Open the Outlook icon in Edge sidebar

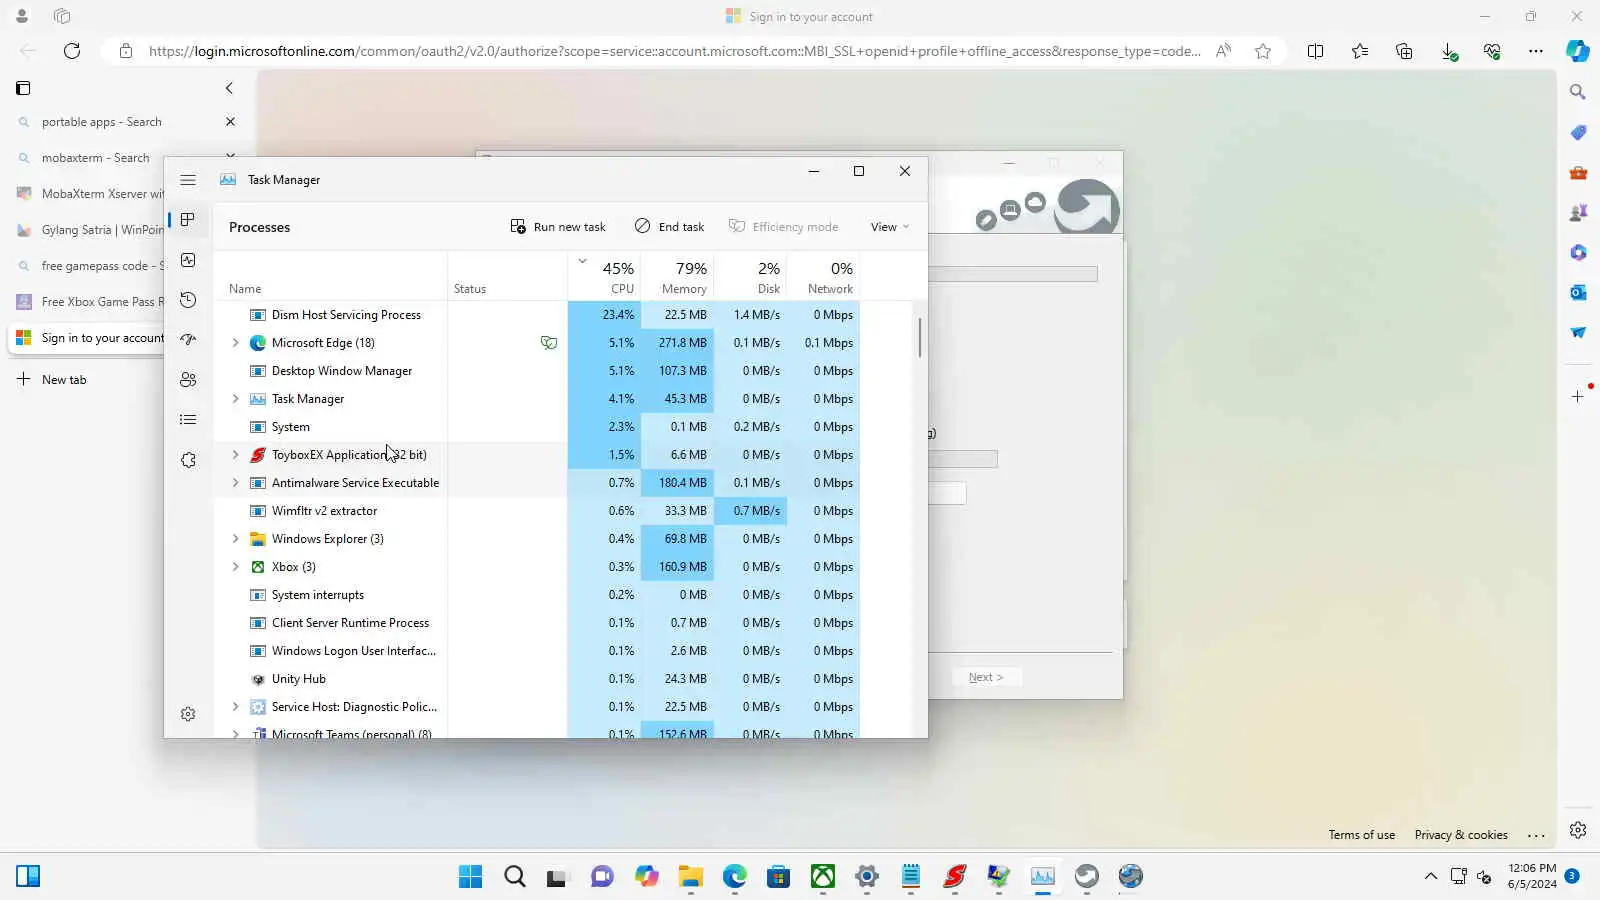click(x=1578, y=292)
